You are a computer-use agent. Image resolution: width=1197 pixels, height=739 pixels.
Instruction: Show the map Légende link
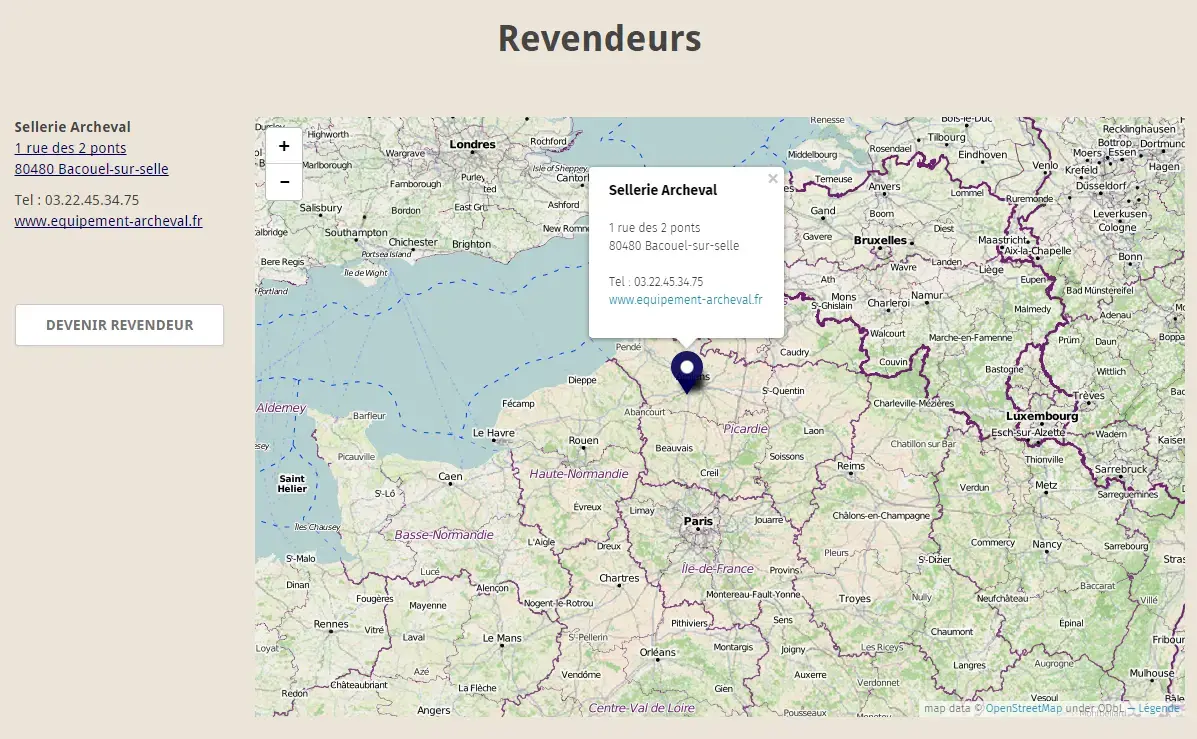click(x=1158, y=708)
